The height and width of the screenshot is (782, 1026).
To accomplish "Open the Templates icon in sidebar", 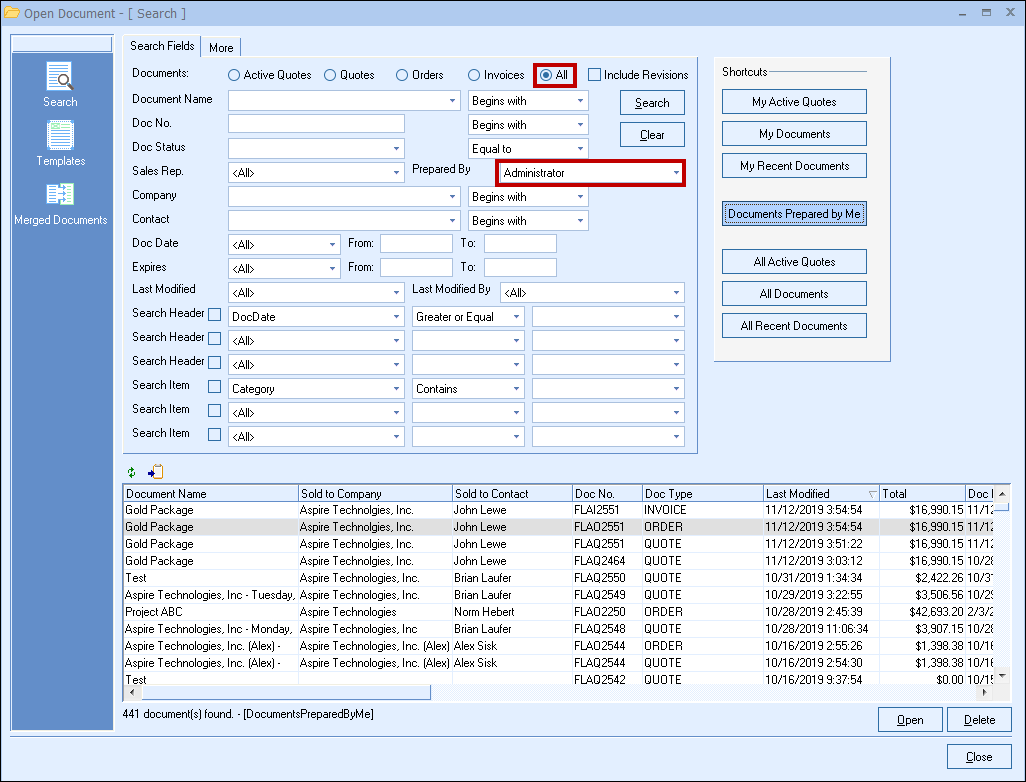I will pyautogui.click(x=60, y=136).
